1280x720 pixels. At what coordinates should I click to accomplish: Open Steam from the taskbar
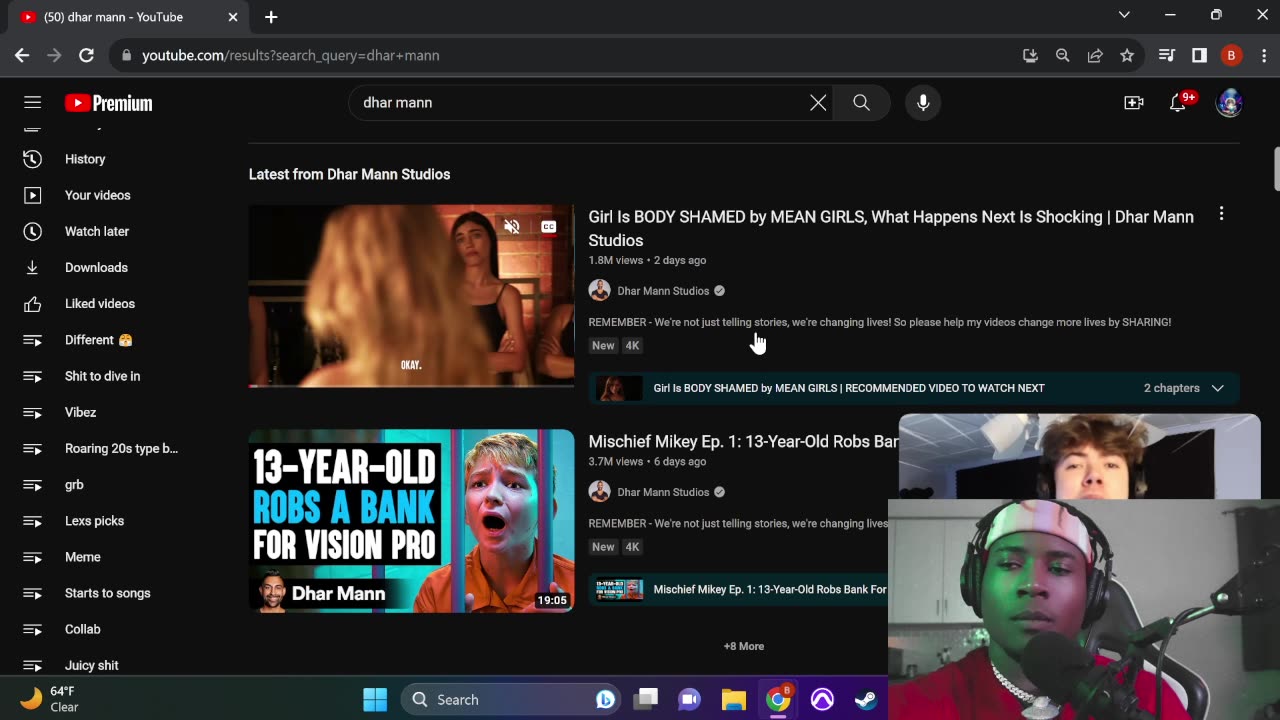click(x=866, y=699)
